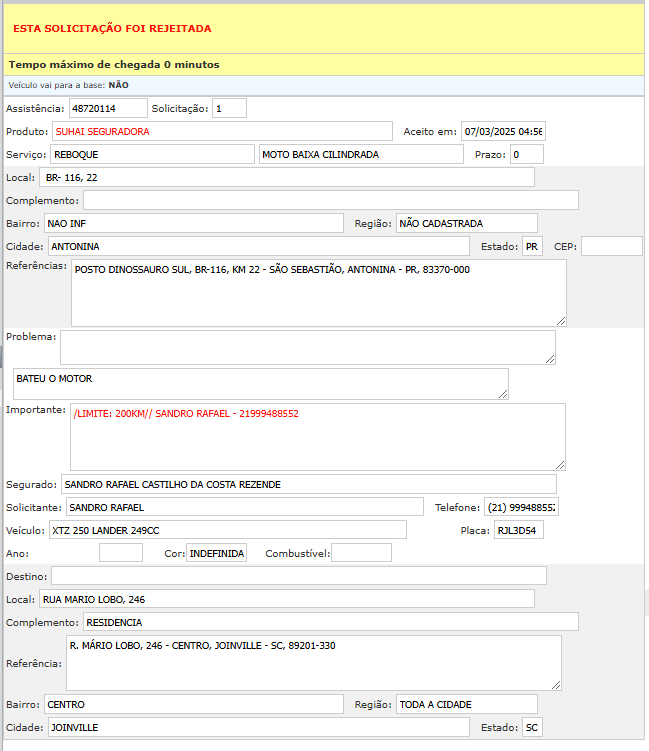Click inside the Referências text area about POSTO DINOSSAURO
The height and width of the screenshot is (751, 649).
click(318, 292)
